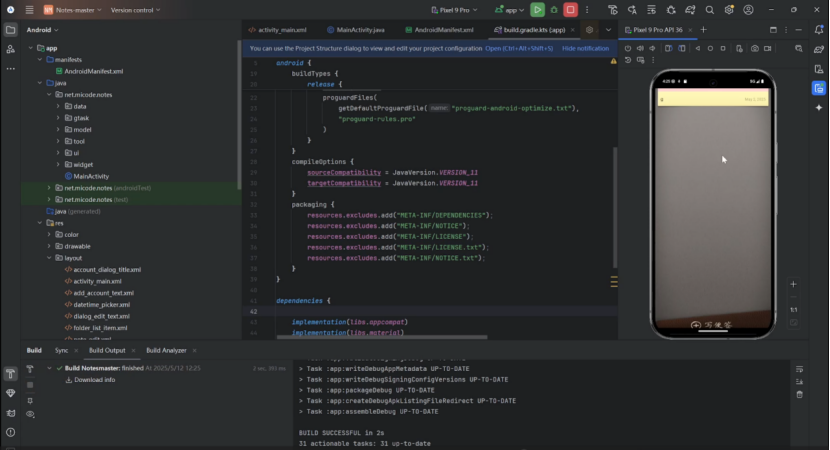Click Hide notification link
Viewport: 830px width, 450px height.
pyautogui.click(x=585, y=48)
